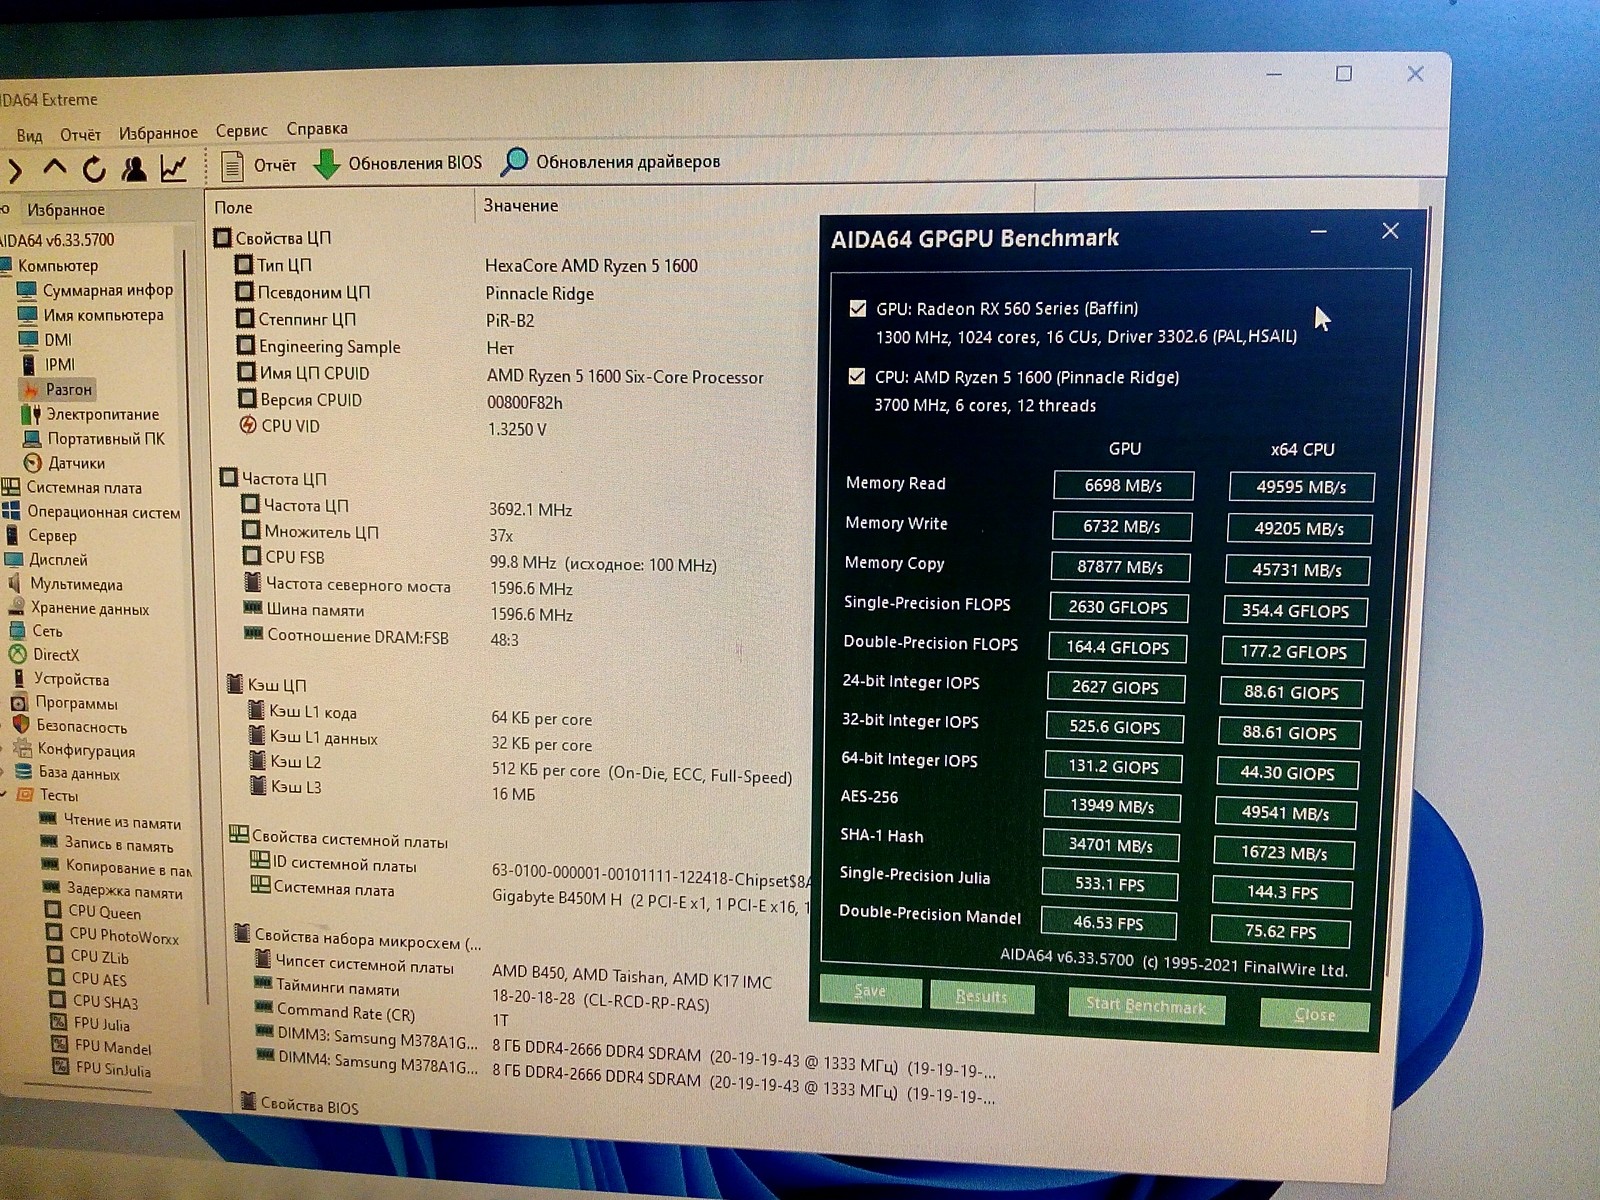Open the Сервис menu
Viewport: 1600px width, 1200px height.
(x=241, y=130)
